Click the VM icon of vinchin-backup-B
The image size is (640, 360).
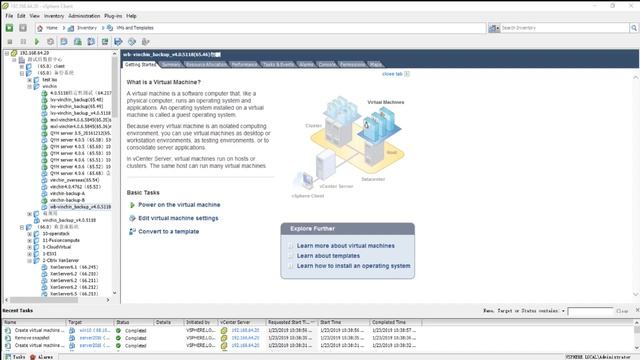pos(44,200)
